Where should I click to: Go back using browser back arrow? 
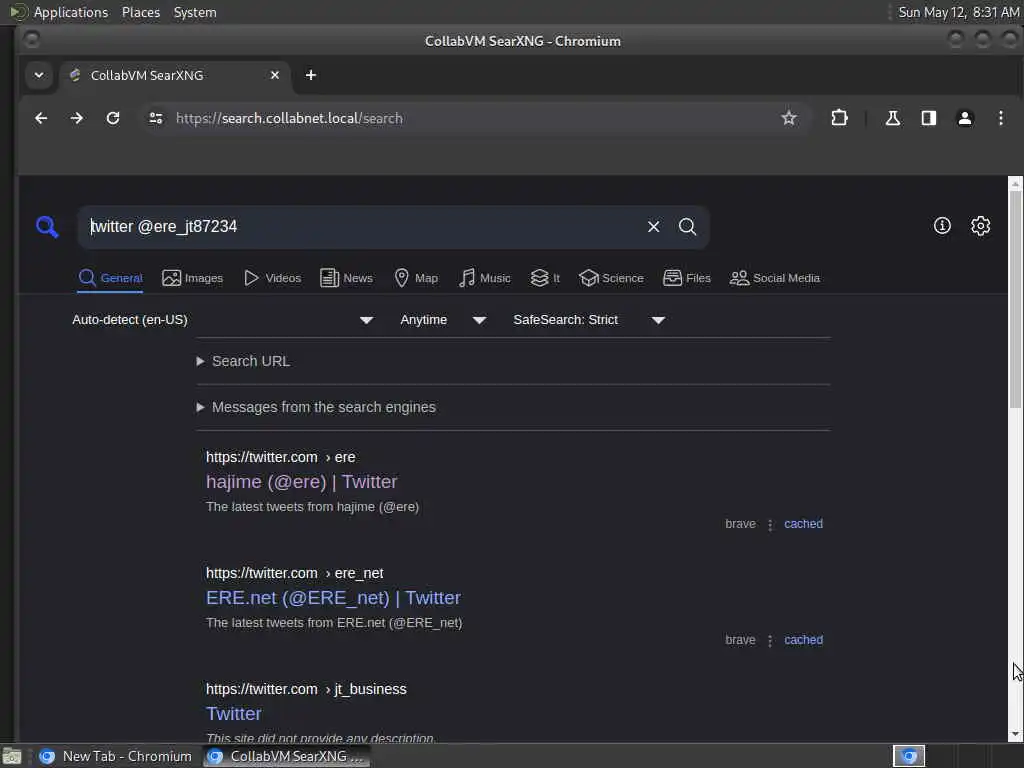click(41, 118)
